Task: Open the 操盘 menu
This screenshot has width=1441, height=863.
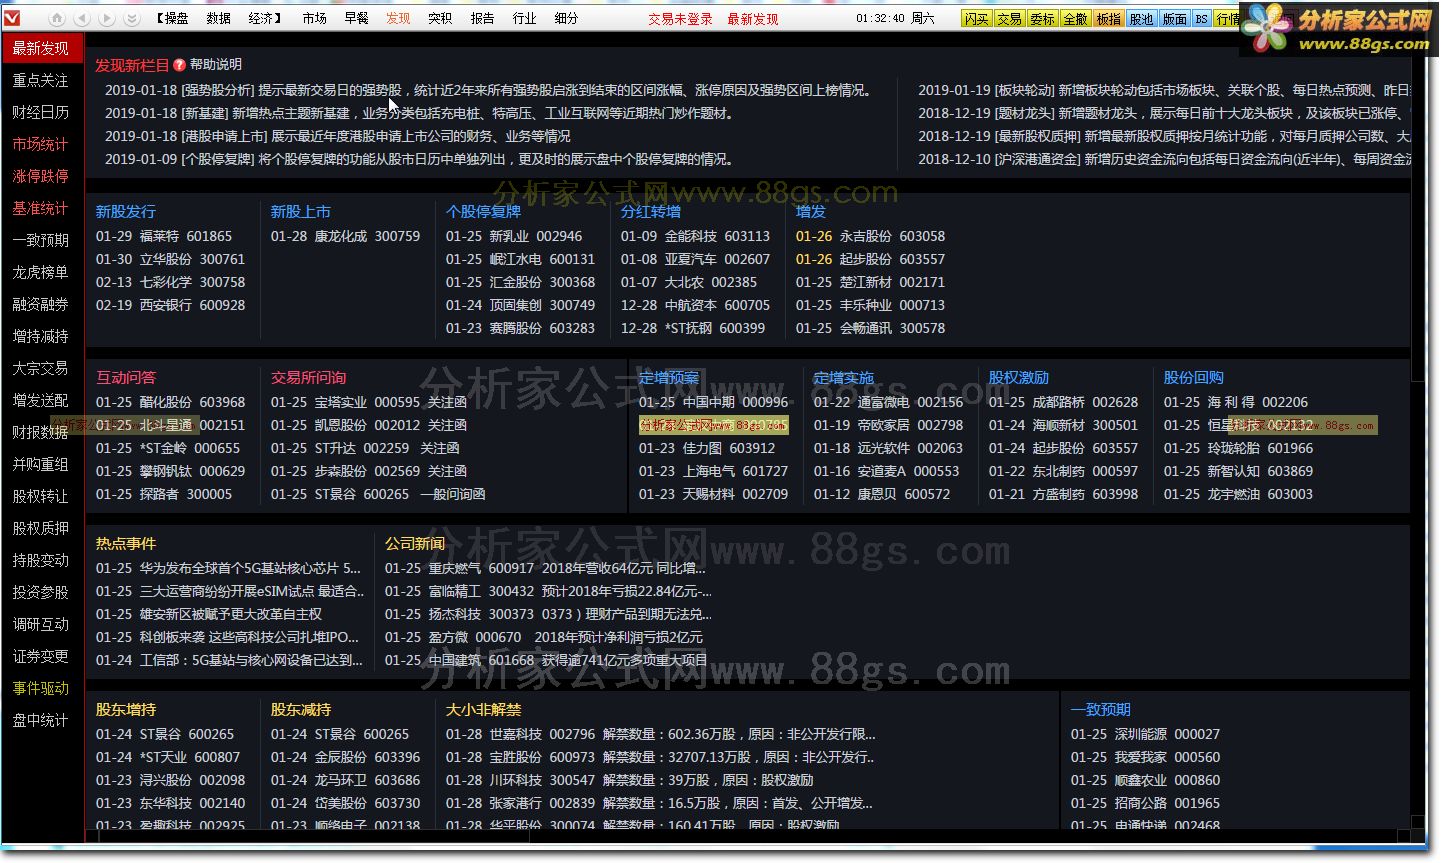Action: [176, 18]
